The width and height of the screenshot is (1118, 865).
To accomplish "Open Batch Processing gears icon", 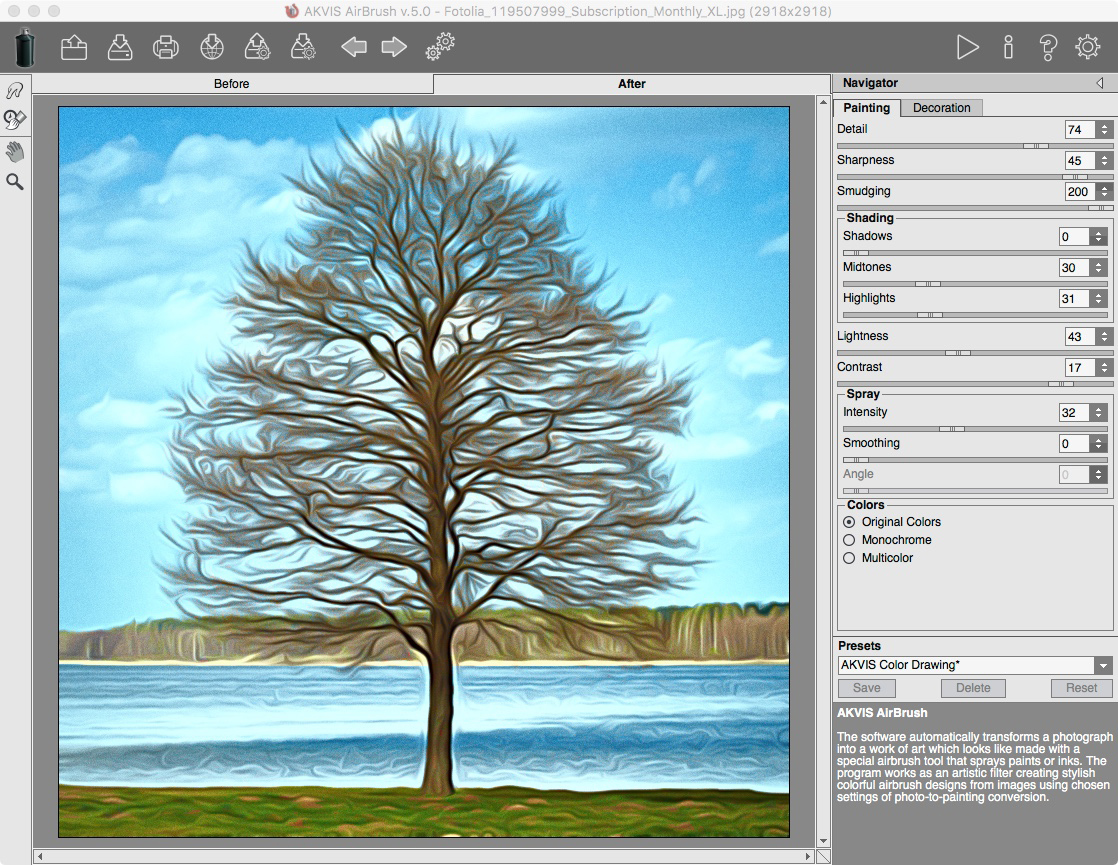I will (440, 47).
